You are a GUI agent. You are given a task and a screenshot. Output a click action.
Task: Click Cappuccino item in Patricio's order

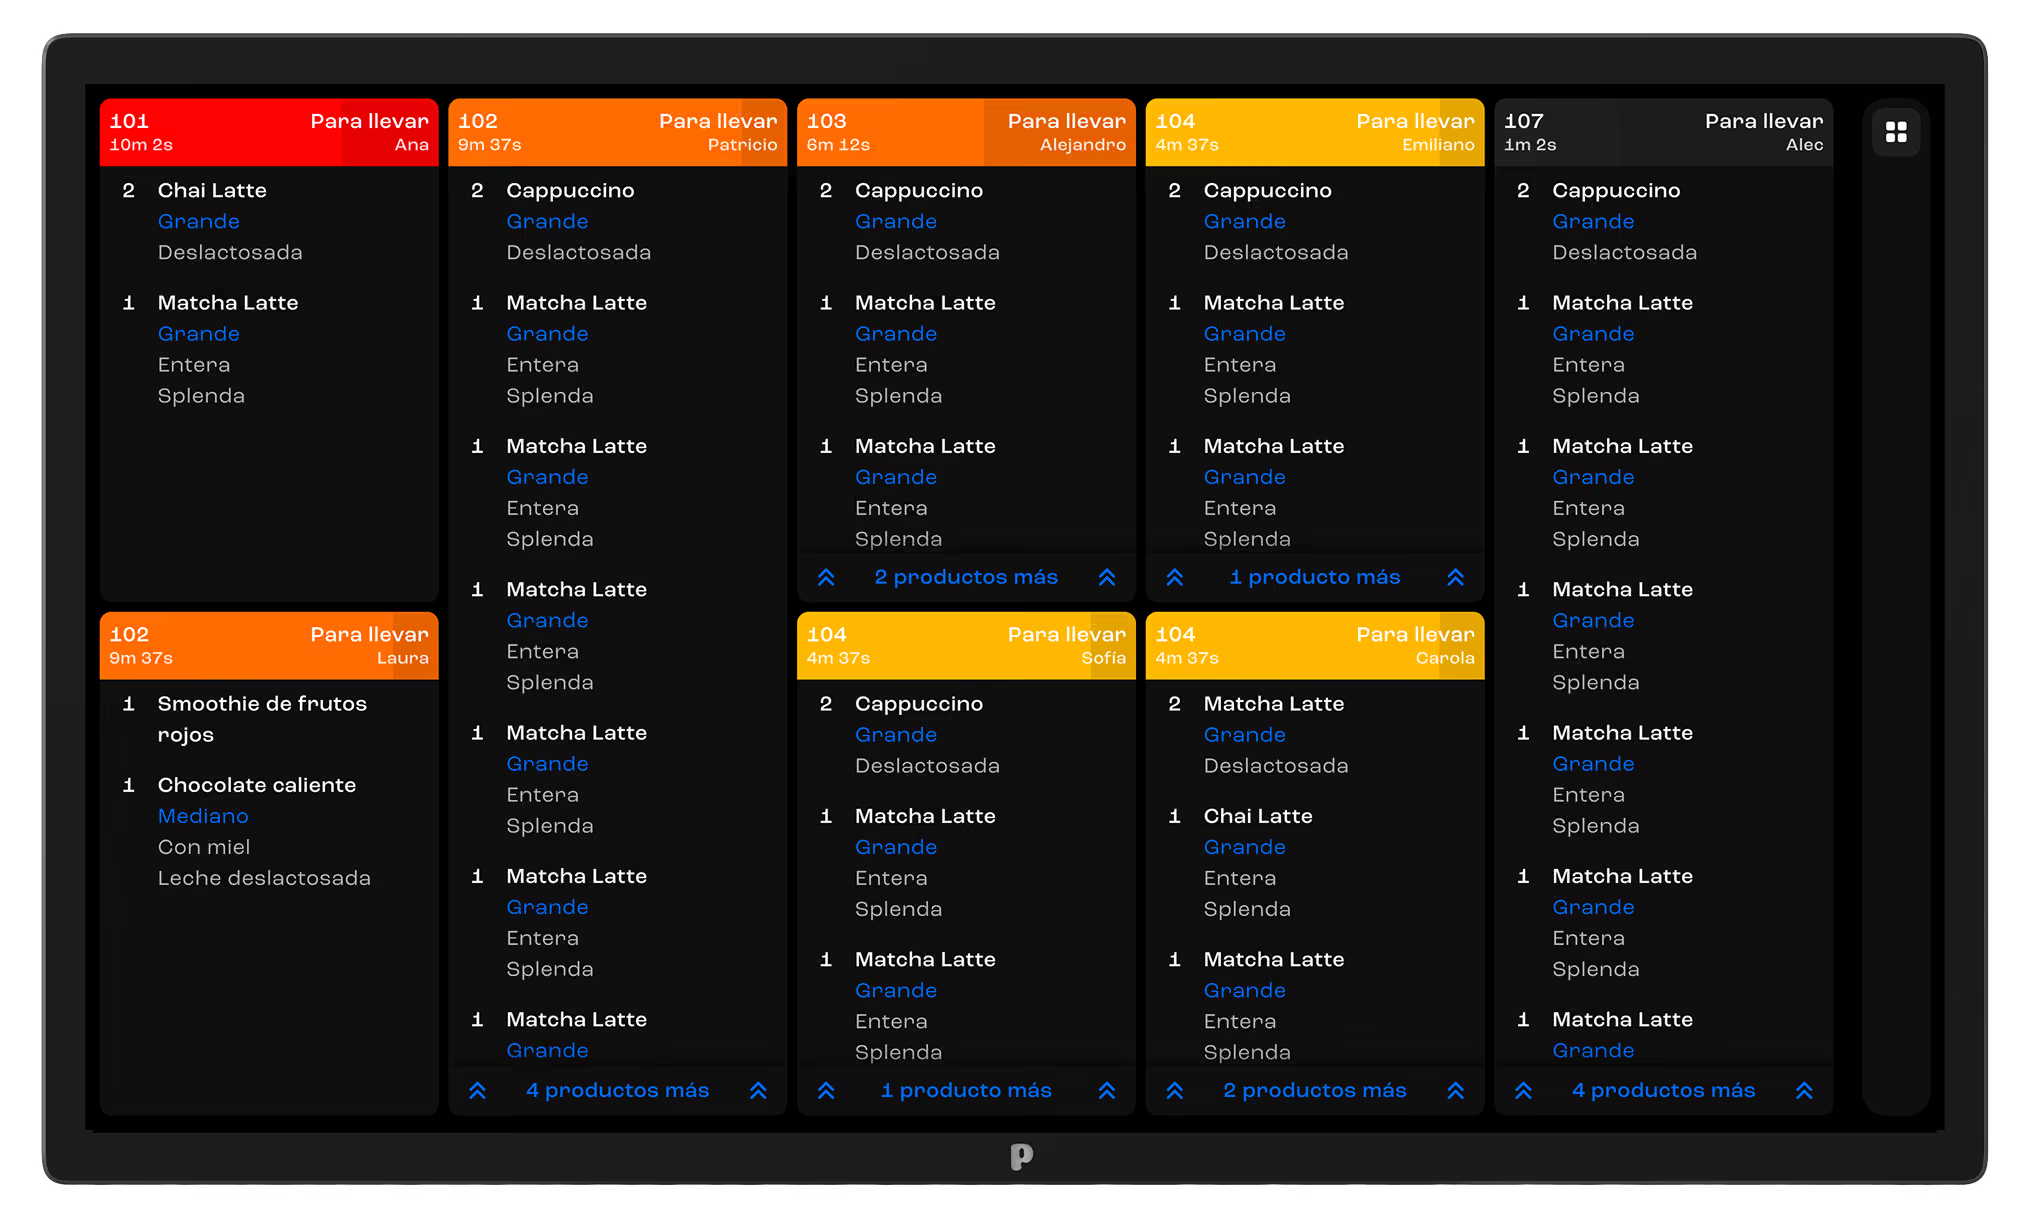[570, 190]
